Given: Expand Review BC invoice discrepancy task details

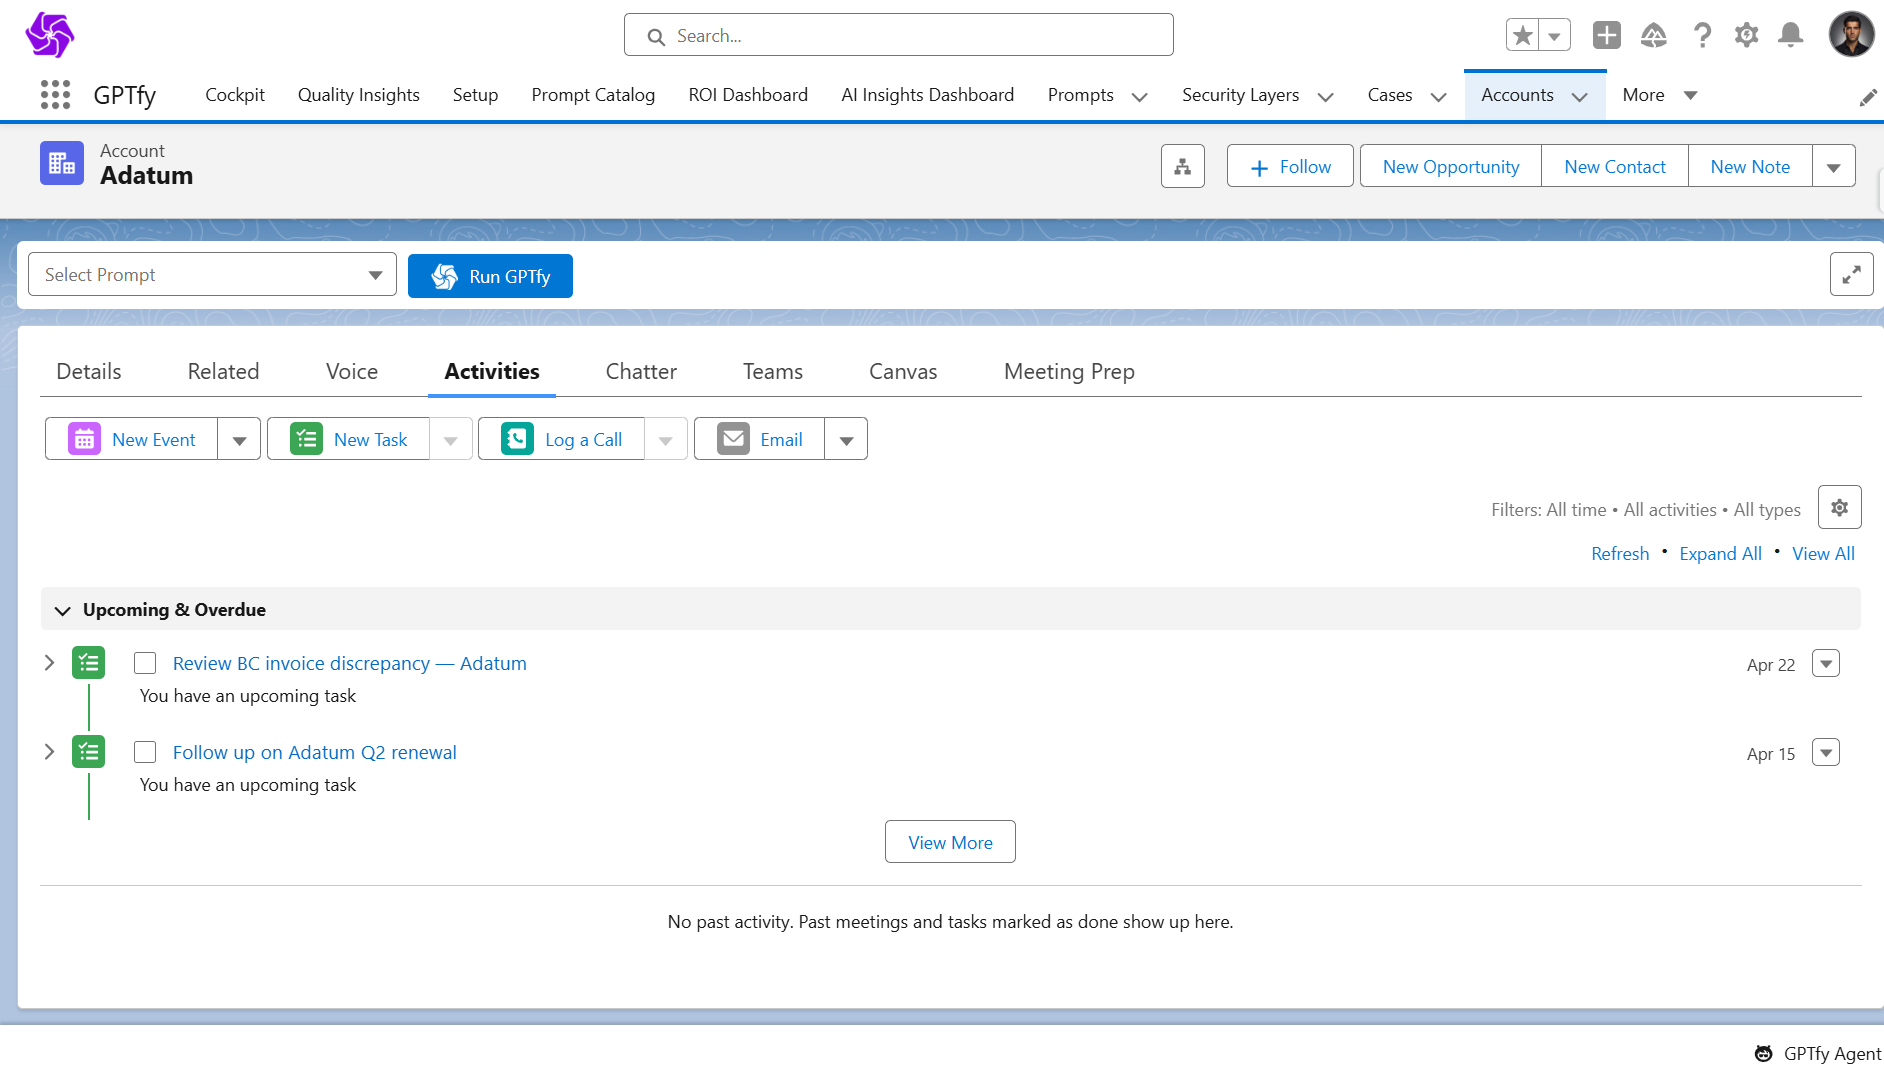Looking at the screenshot, I should click(49, 662).
